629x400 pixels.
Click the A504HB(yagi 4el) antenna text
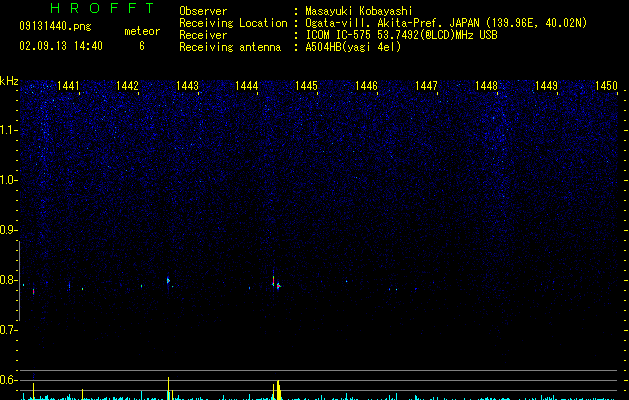353,47
